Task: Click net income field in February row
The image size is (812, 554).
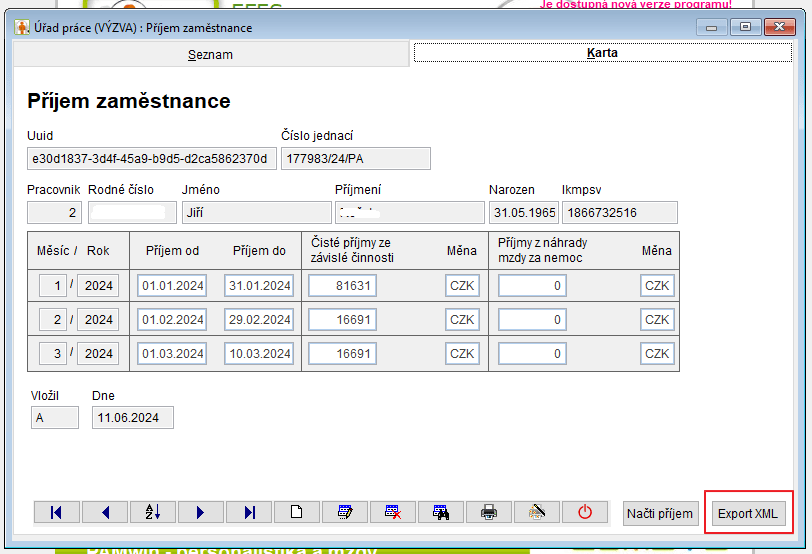Action: point(342,319)
